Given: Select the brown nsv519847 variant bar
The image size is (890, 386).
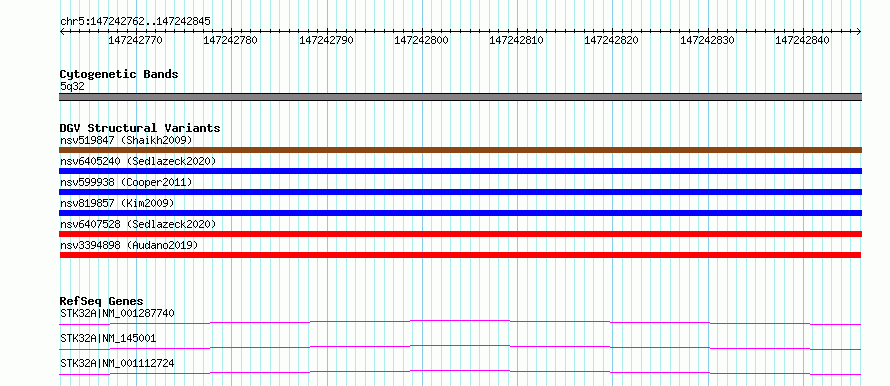Looking at the screenshot, I should pyautogui.click(x=460, y=150).
